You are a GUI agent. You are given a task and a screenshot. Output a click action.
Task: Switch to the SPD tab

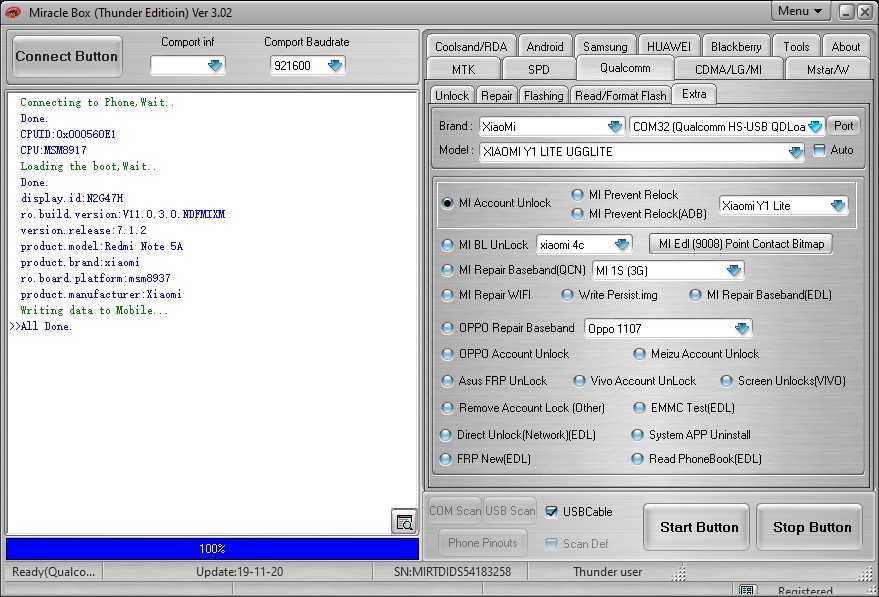pos(539,70)
